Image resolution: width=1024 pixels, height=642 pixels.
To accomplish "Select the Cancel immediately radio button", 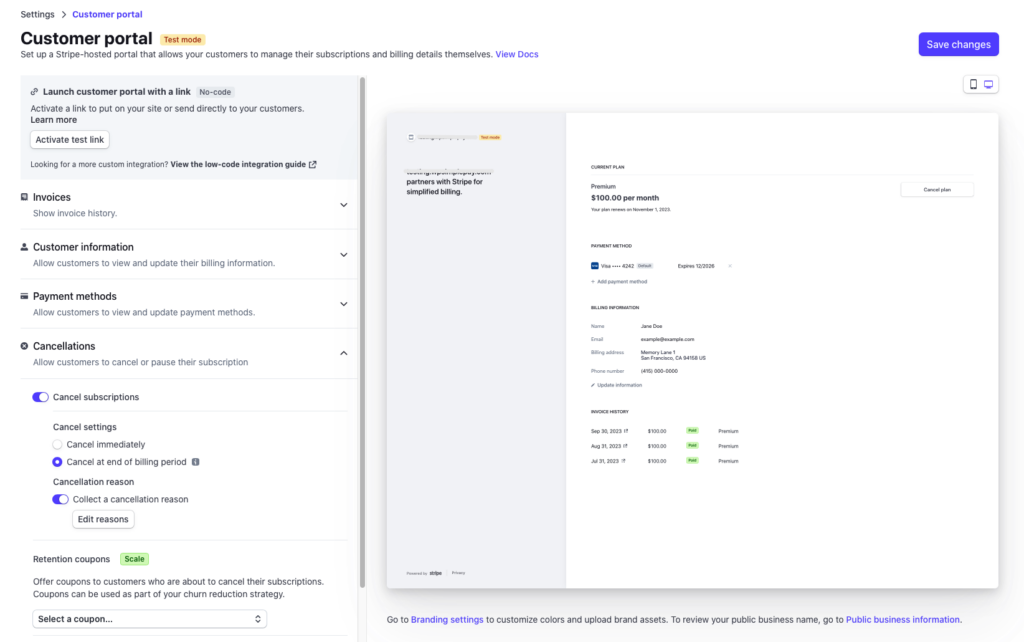I will 59,444.
